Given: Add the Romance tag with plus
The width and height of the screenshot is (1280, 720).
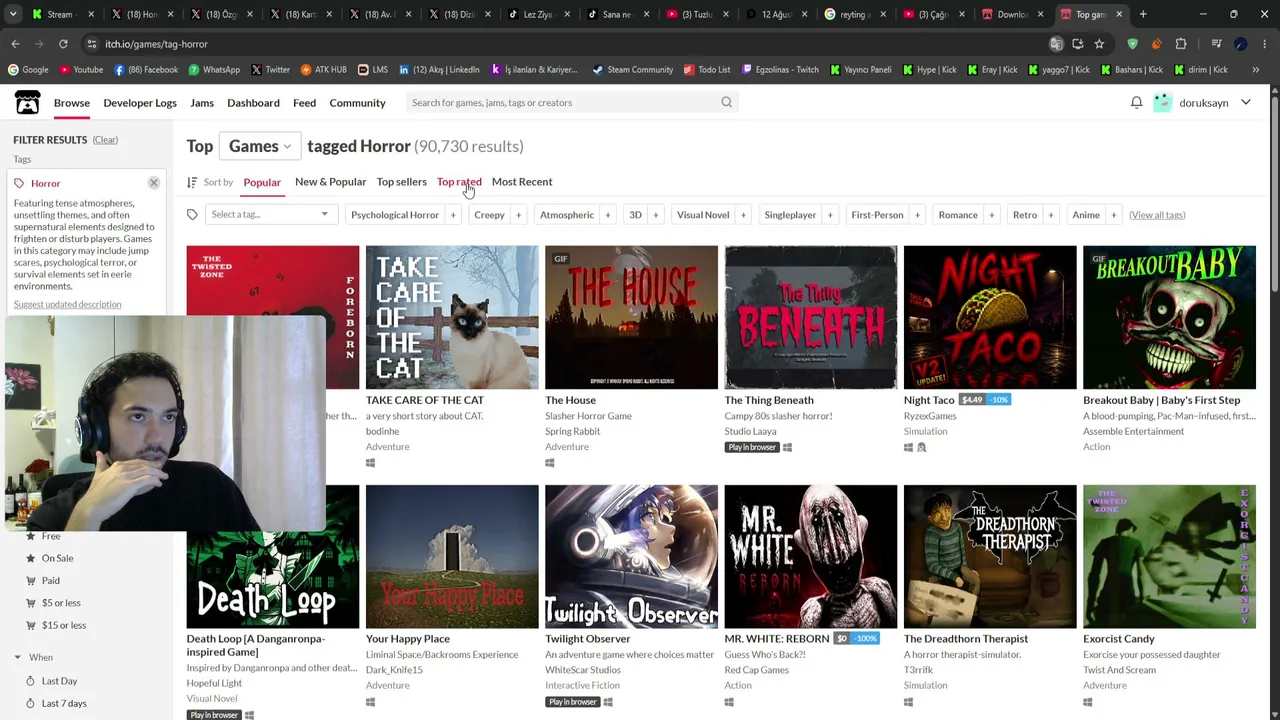Looking at the screenshot, I should pyautogui.click(x=992, y=215).
